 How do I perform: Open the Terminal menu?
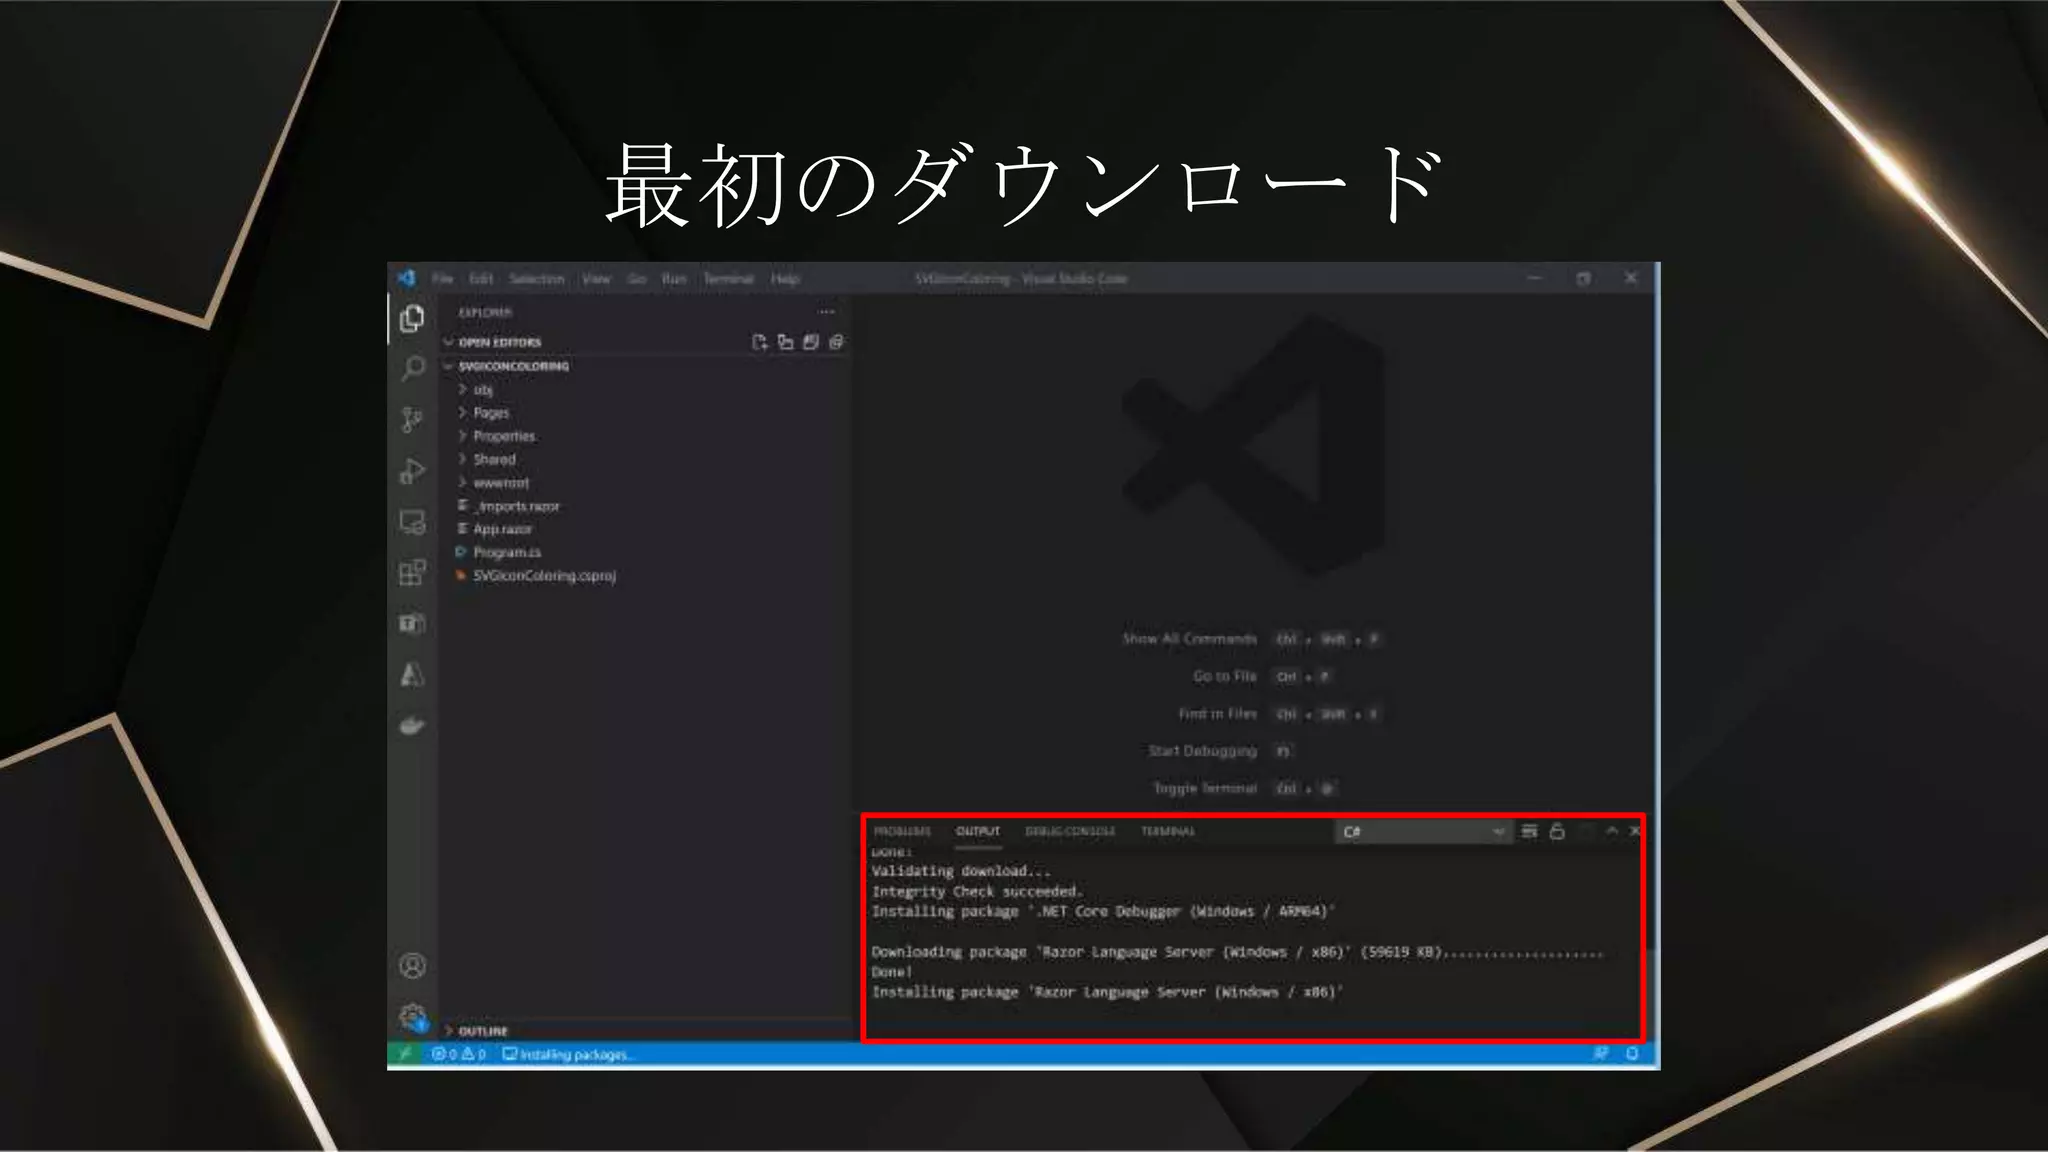(x=728, y=279)
